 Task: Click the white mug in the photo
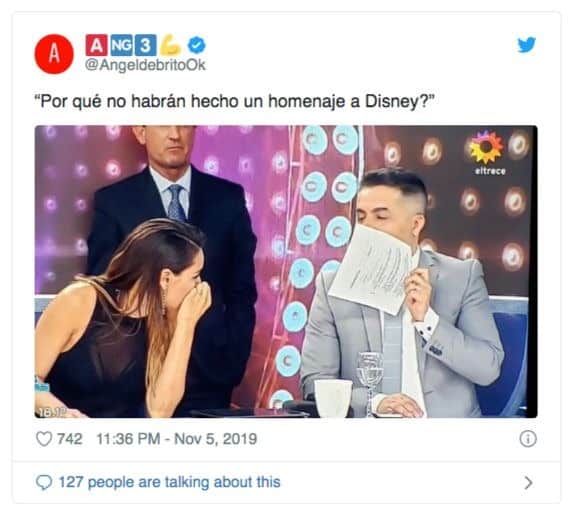pos(333,399)
